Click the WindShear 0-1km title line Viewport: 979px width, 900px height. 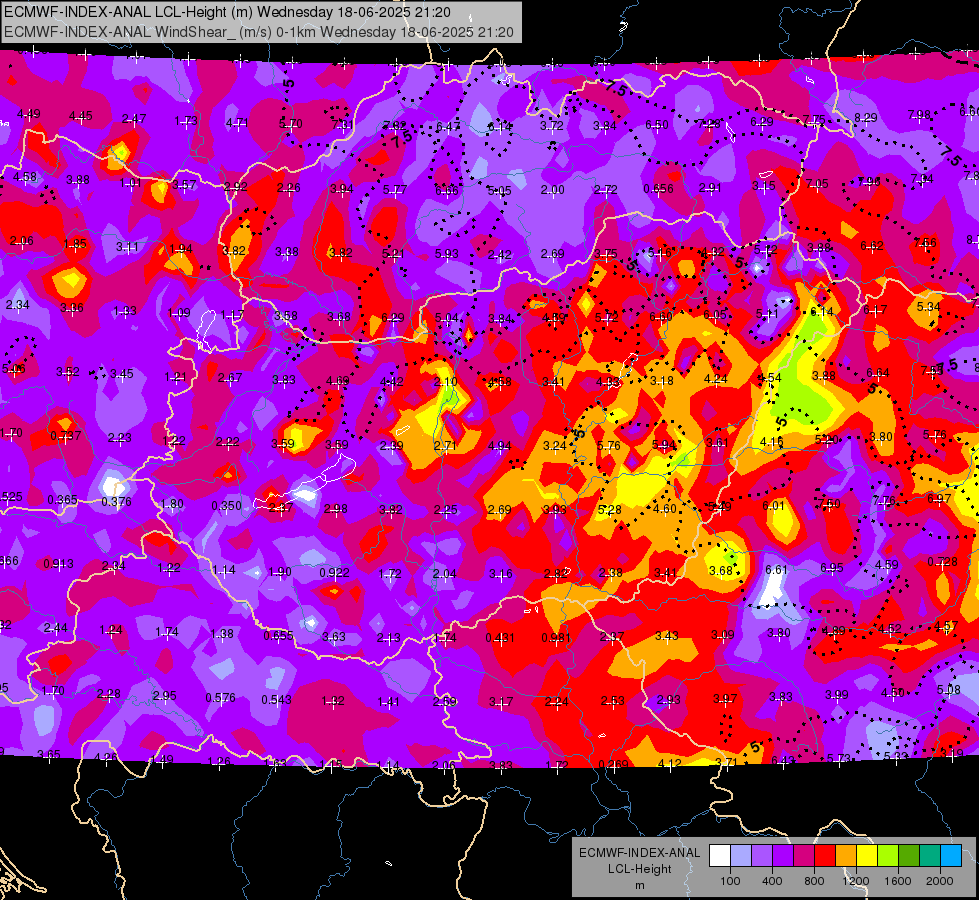coord(258,32)
